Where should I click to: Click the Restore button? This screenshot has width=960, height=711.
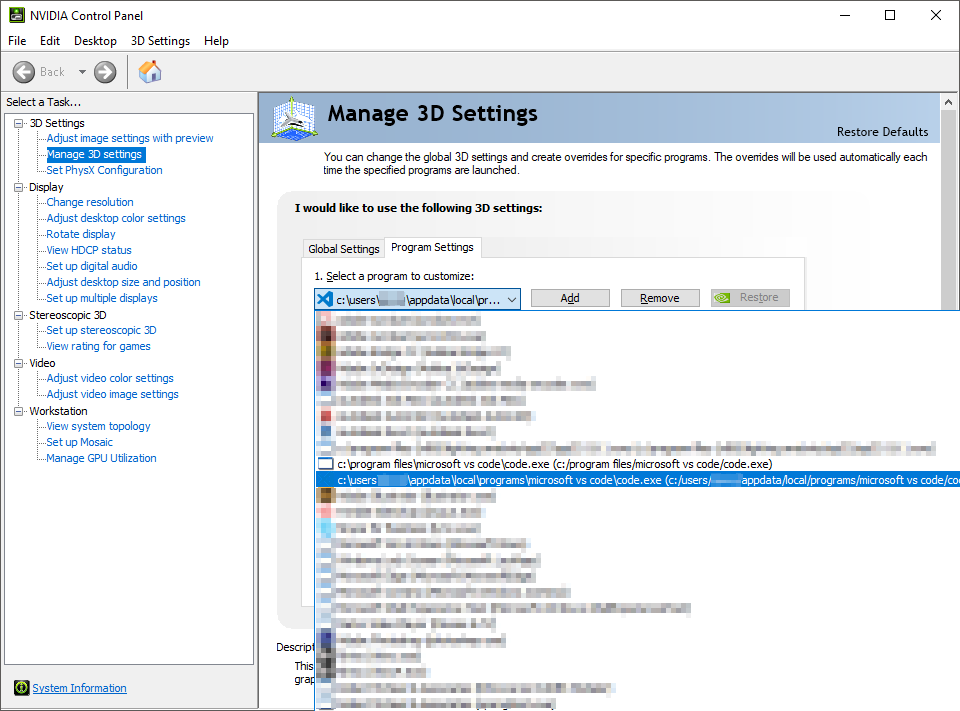[x=750, y=298]
